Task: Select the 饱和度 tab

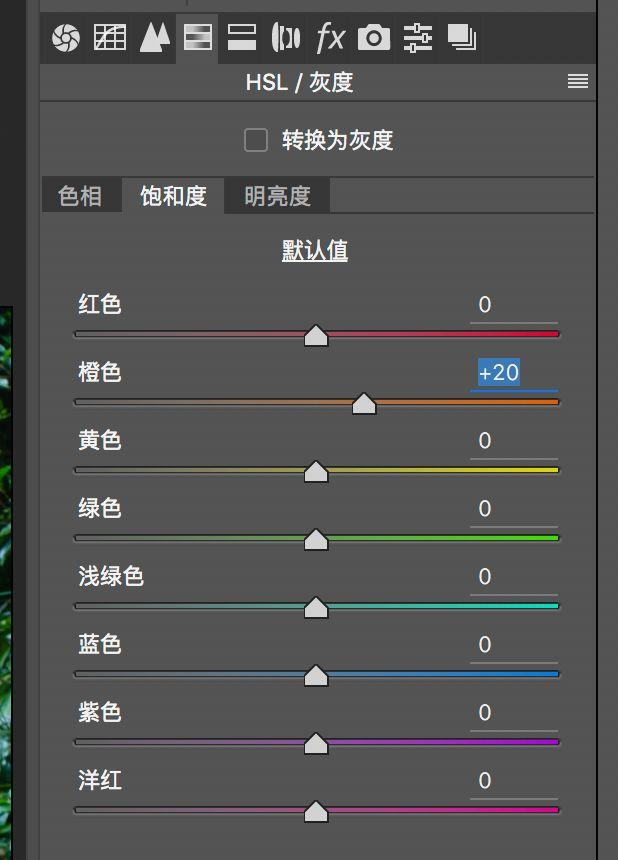Action: 173,196
